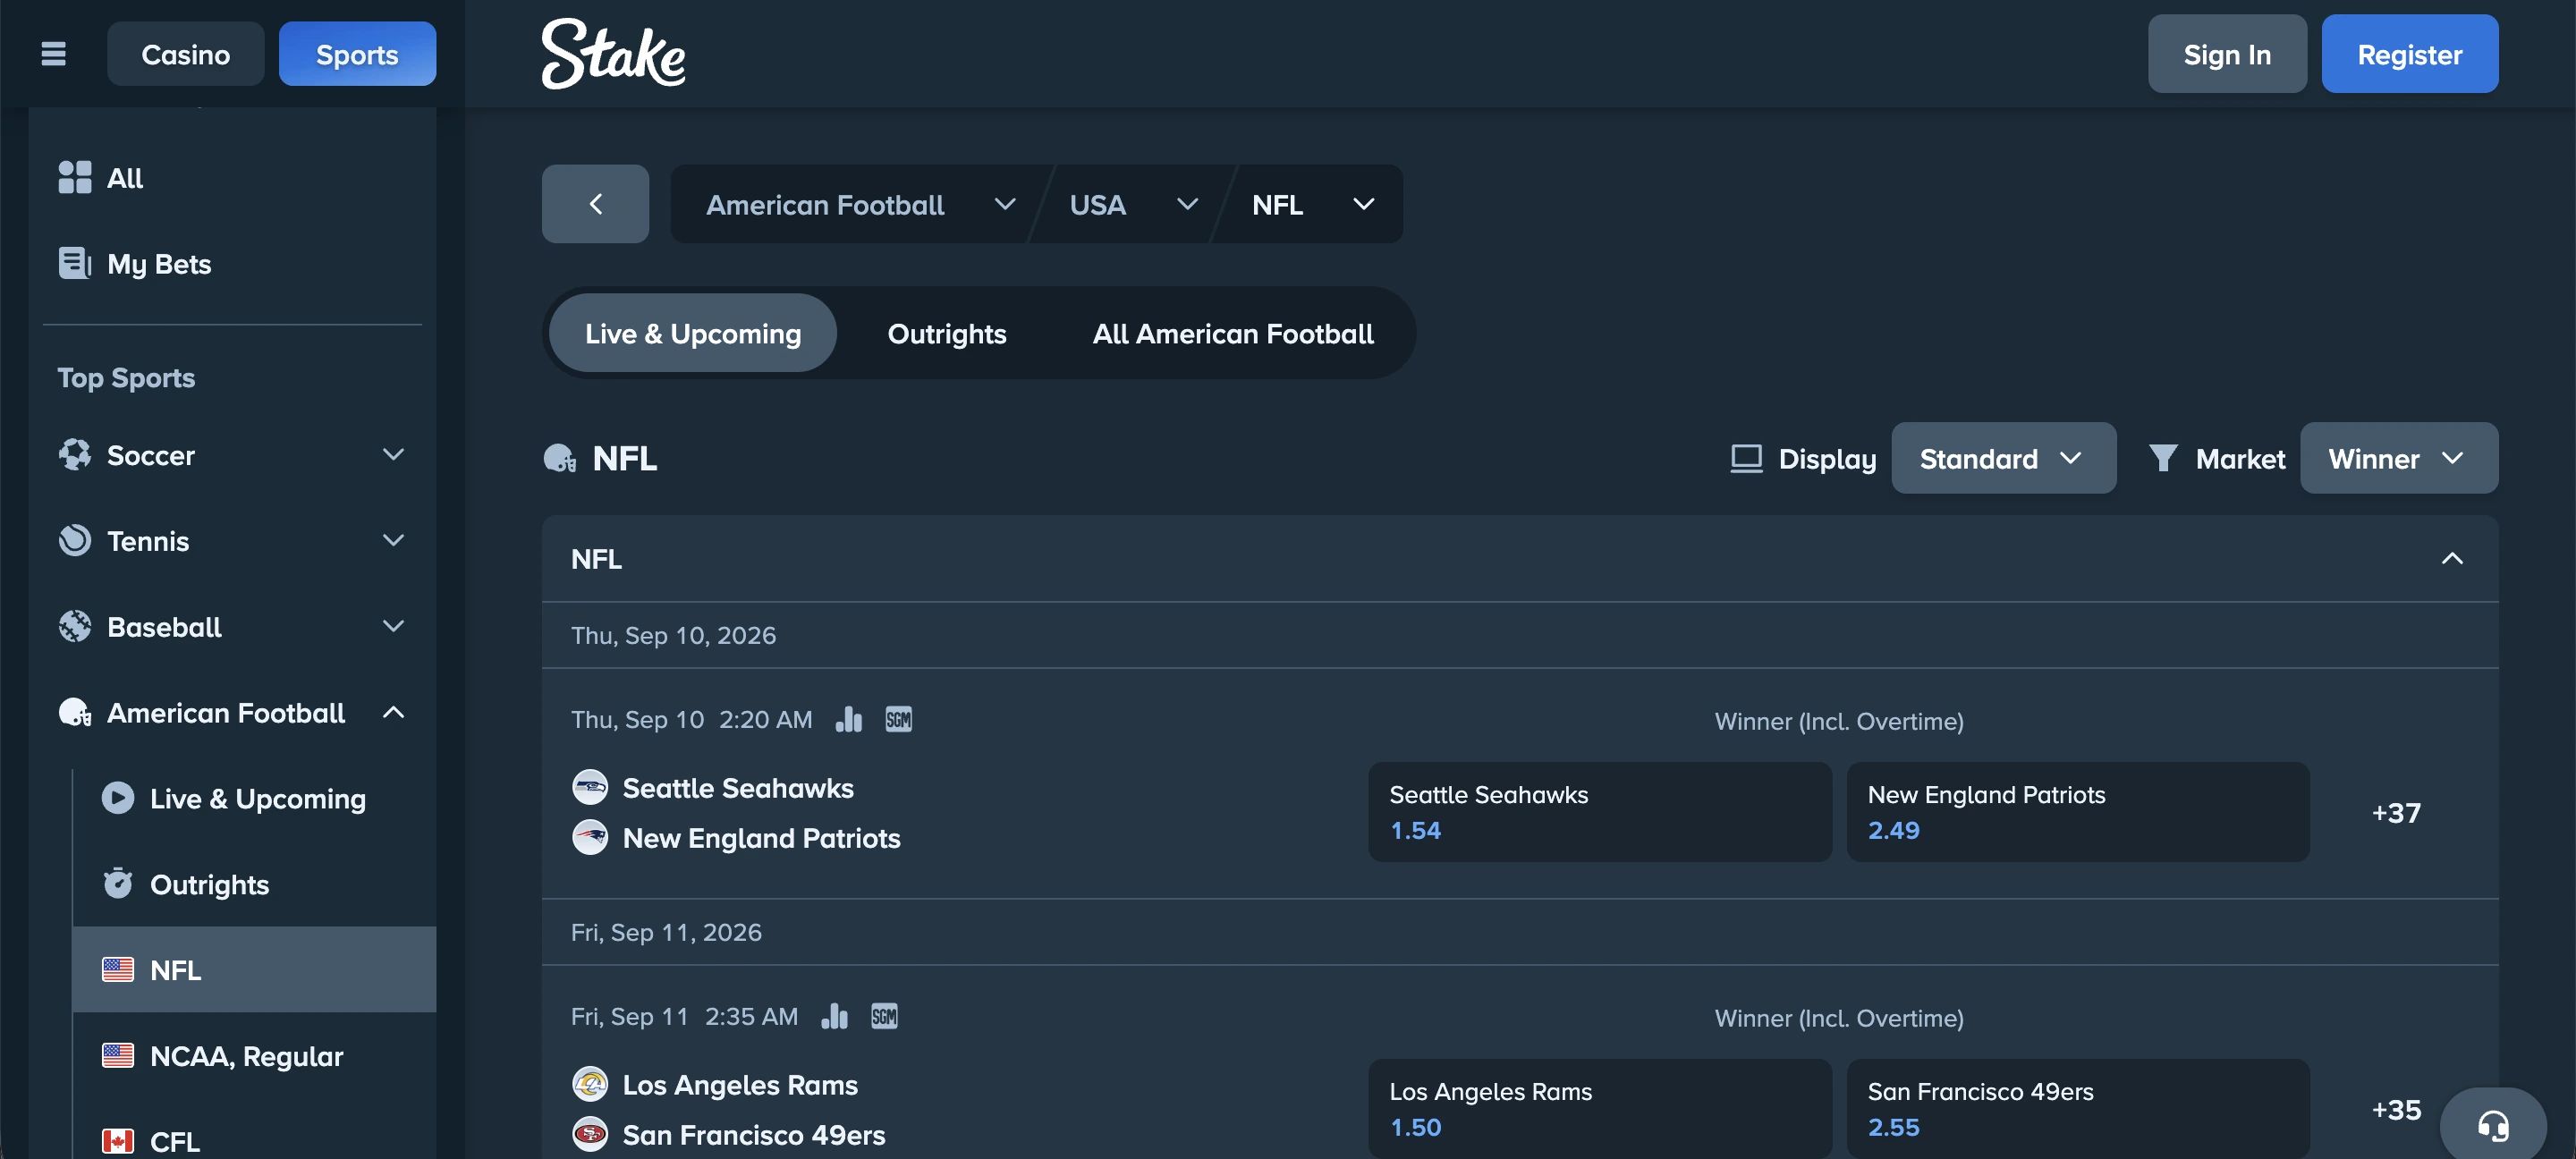Open the Winner market dropdown
This screenshot has width=2576, height=1159.
2398,458
